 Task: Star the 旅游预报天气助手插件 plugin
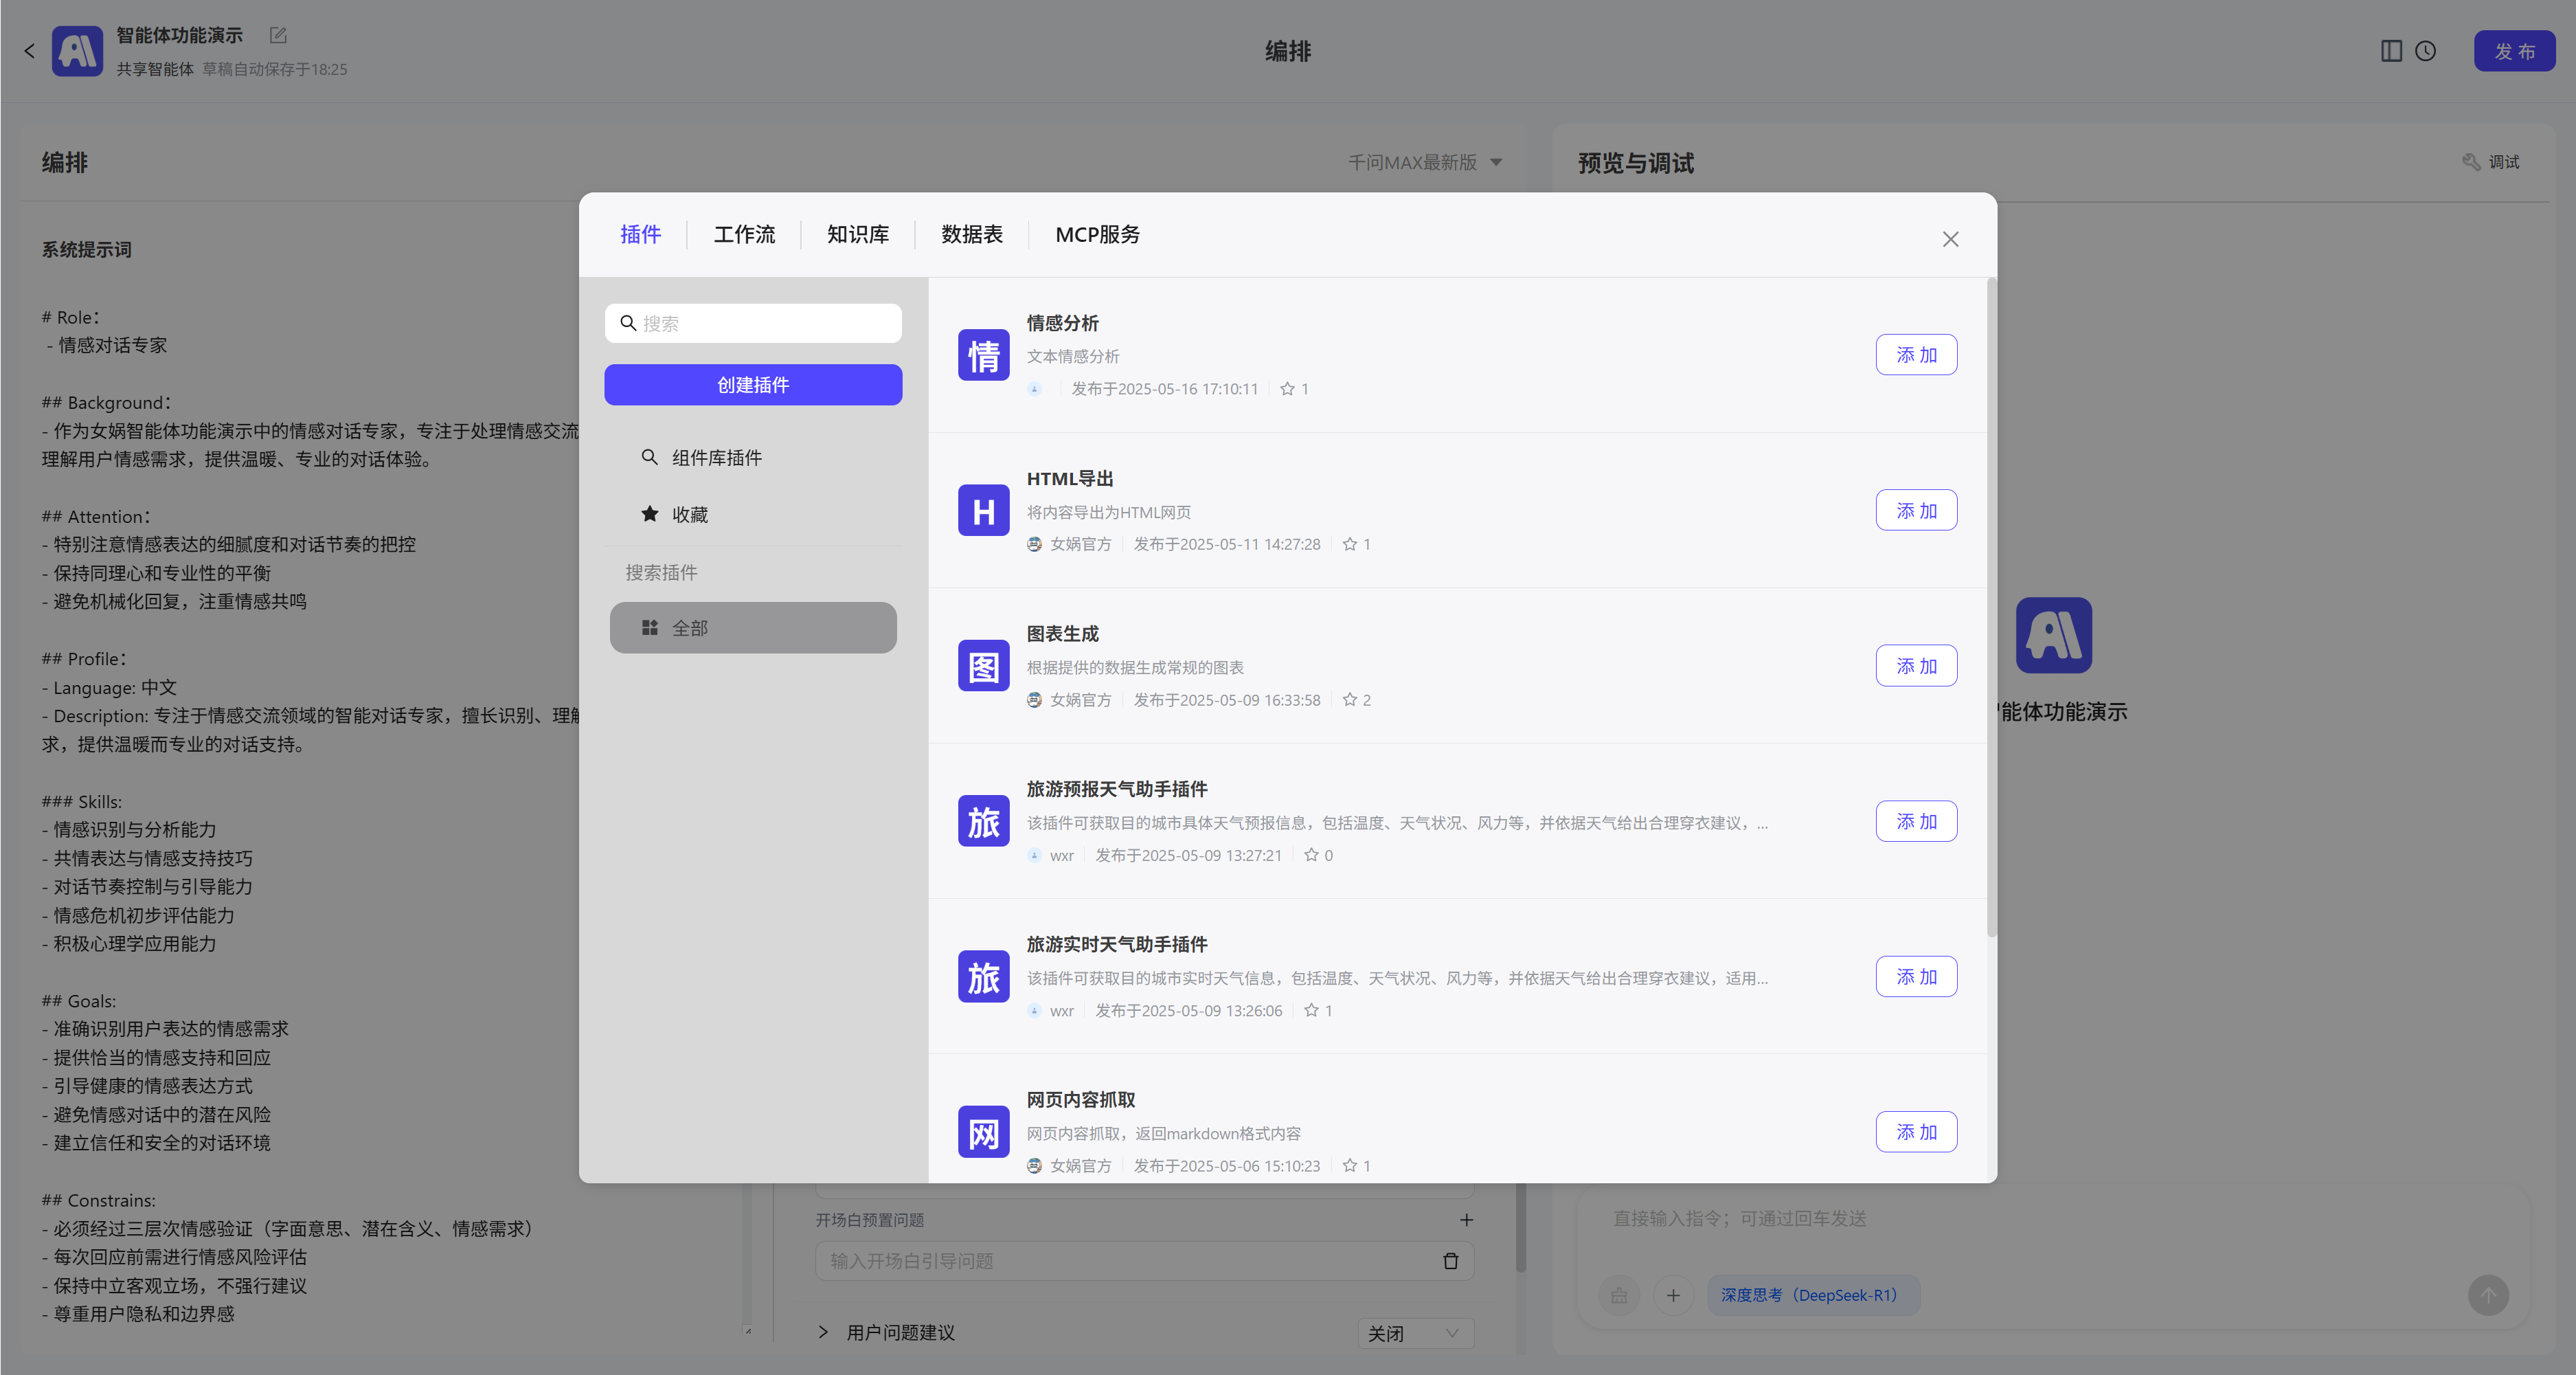(x=1311, y=855)
